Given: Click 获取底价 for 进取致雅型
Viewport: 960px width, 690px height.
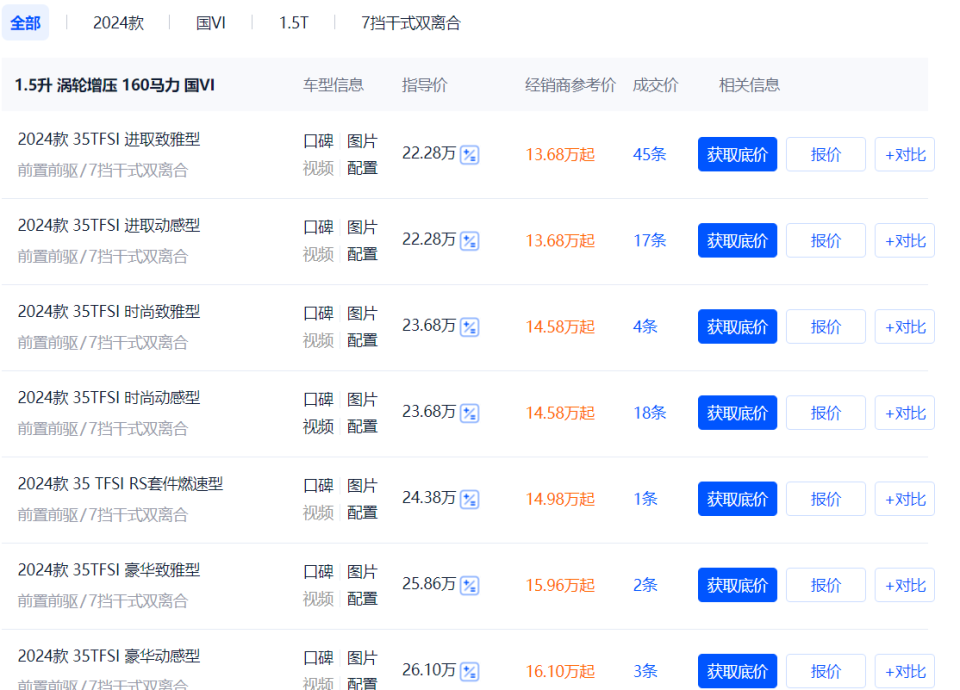Looking at the screenshot, I should tap(737, 154).
